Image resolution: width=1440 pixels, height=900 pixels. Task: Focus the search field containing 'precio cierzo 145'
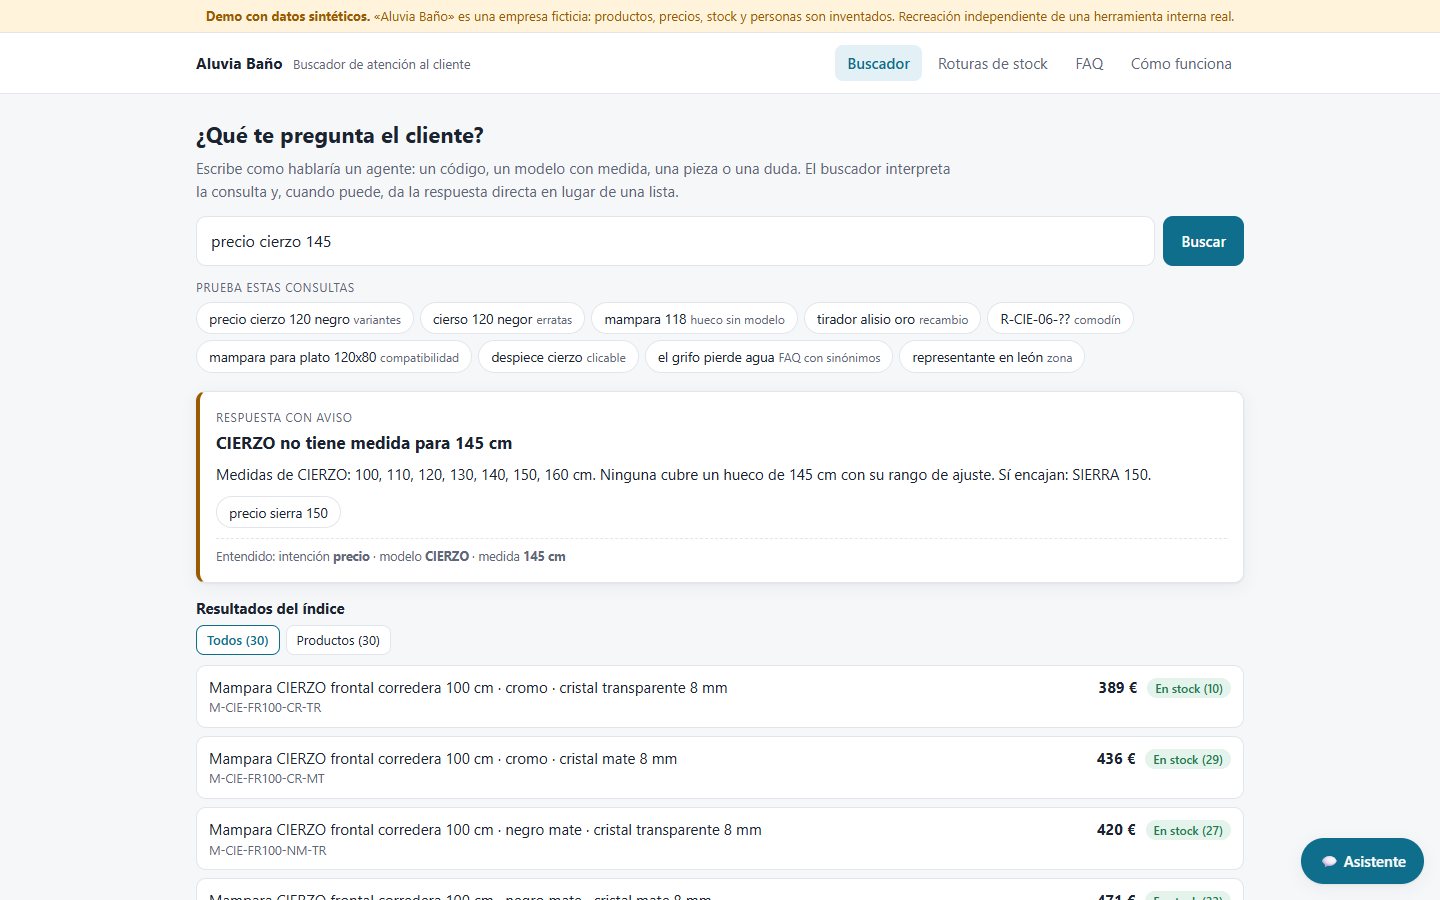(x=675, y=241)
